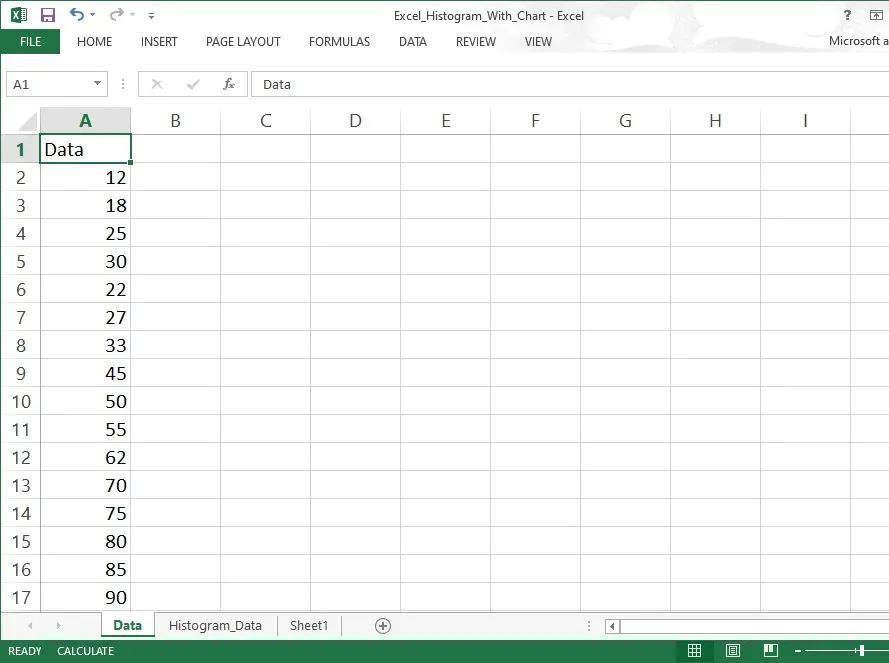The image size is (889, 663).
Task: Switch to the FORMULAS ribbon tab
Action: (339, 42)
